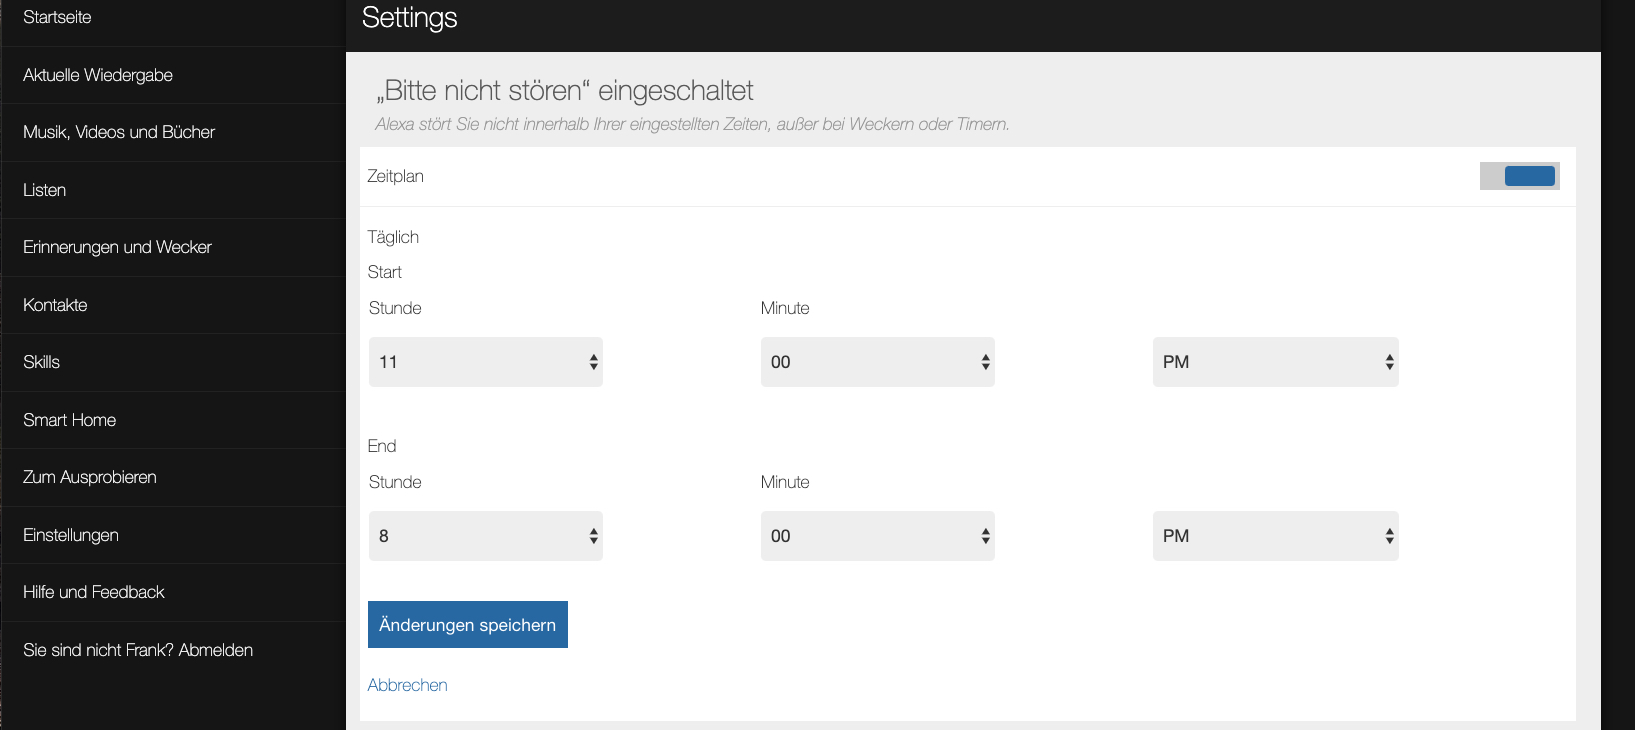Open the Start Stunde dropdown showing 11
Viewport: 1635px width, 730px height.
pyautogui.click(x=485, y=362)
